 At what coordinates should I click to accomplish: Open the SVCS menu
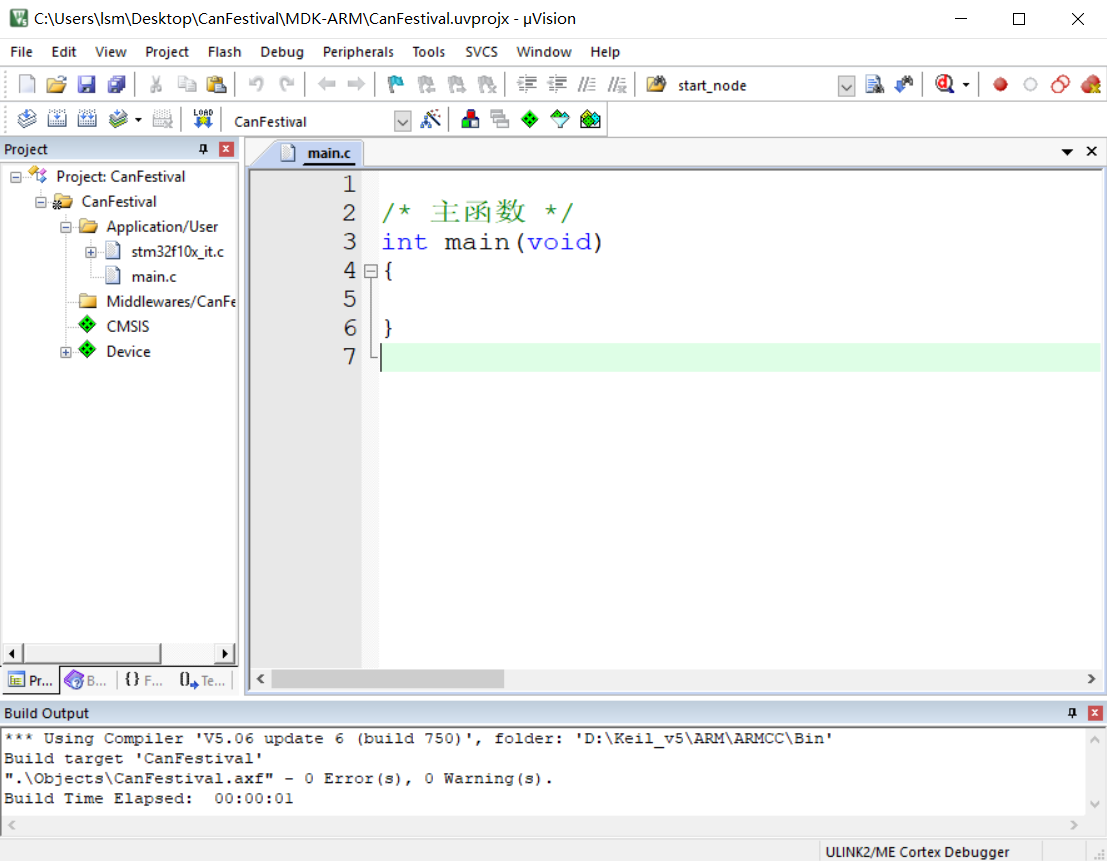[x=481, y=52]
